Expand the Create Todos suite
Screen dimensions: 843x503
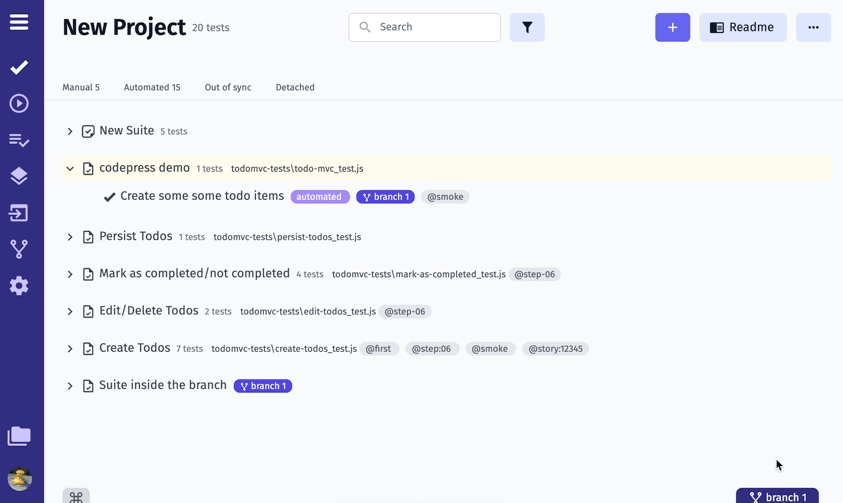click(x=70, y=349)
